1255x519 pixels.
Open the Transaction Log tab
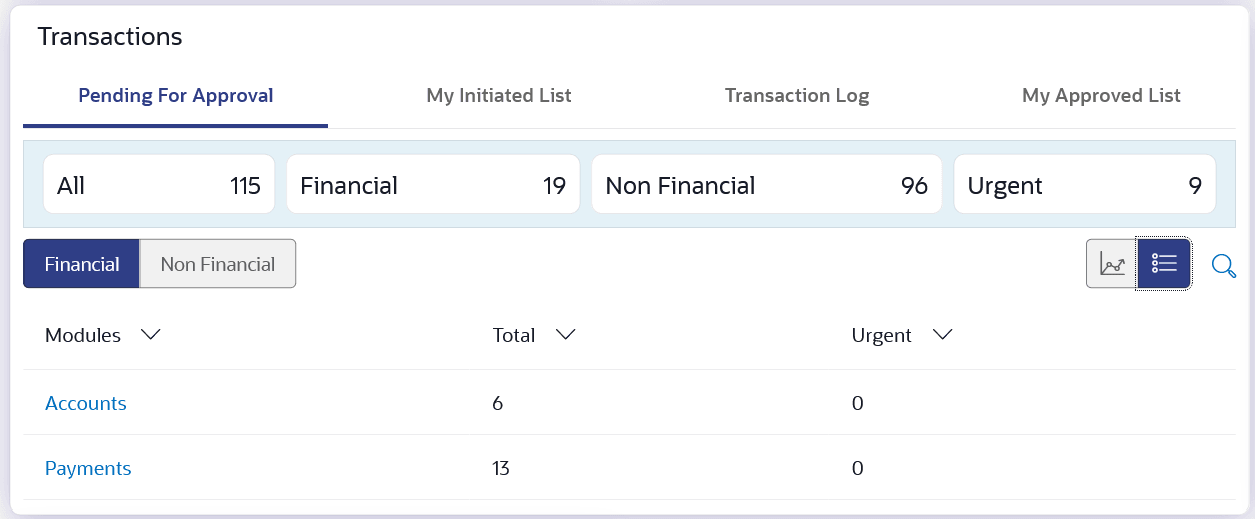tap(797, 96)
